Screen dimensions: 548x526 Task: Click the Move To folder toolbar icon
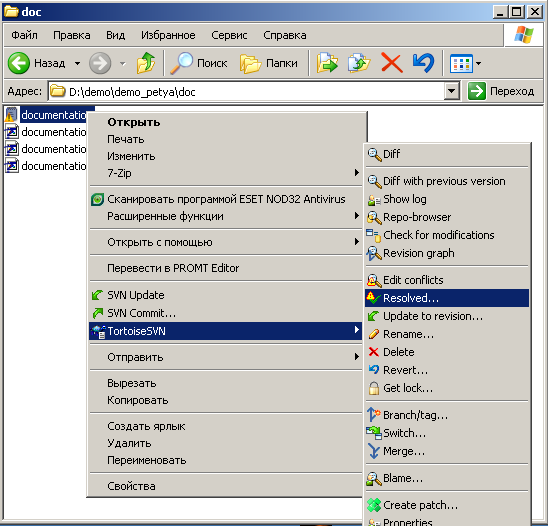[x=327, y=63]
